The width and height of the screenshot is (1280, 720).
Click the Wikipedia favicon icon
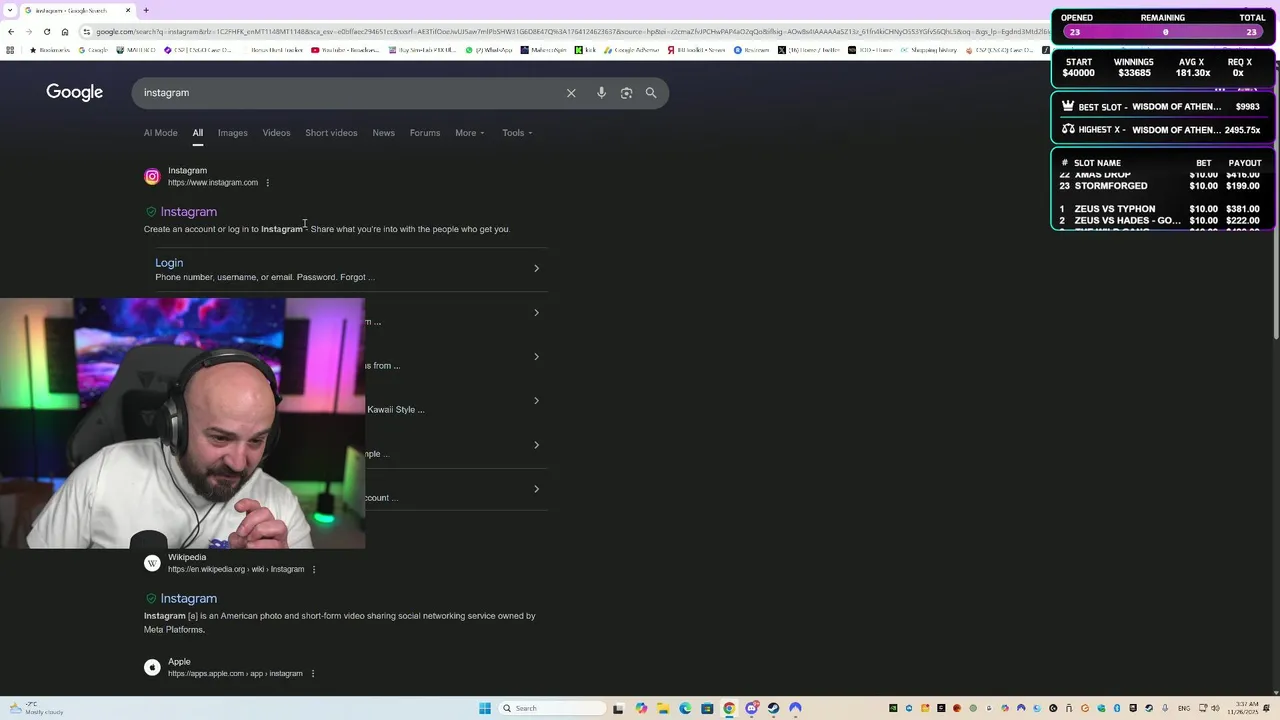point(152,563)
